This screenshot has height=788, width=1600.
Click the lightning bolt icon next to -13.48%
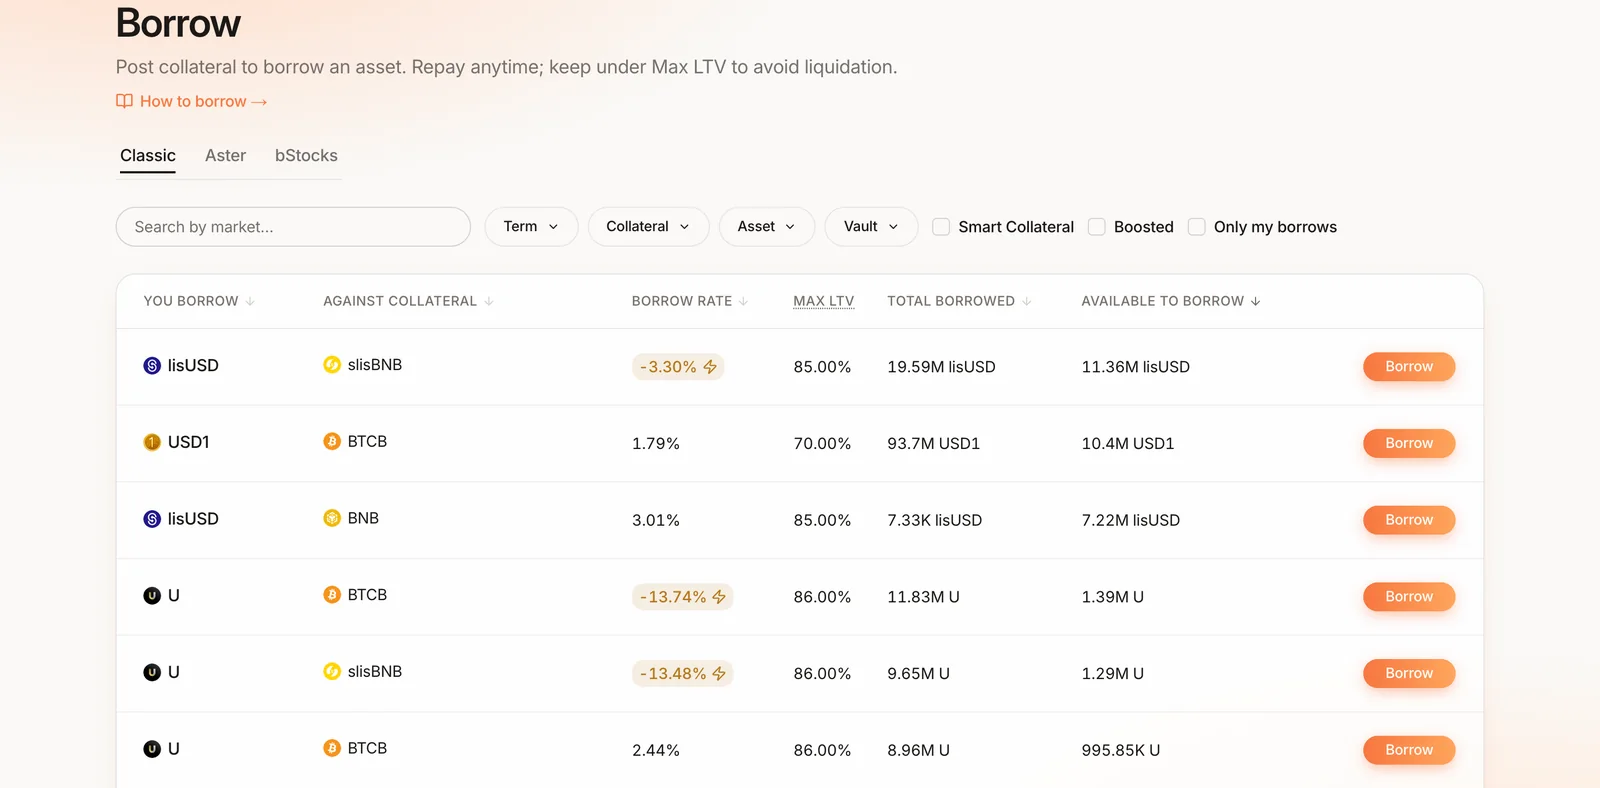[719, 674]
